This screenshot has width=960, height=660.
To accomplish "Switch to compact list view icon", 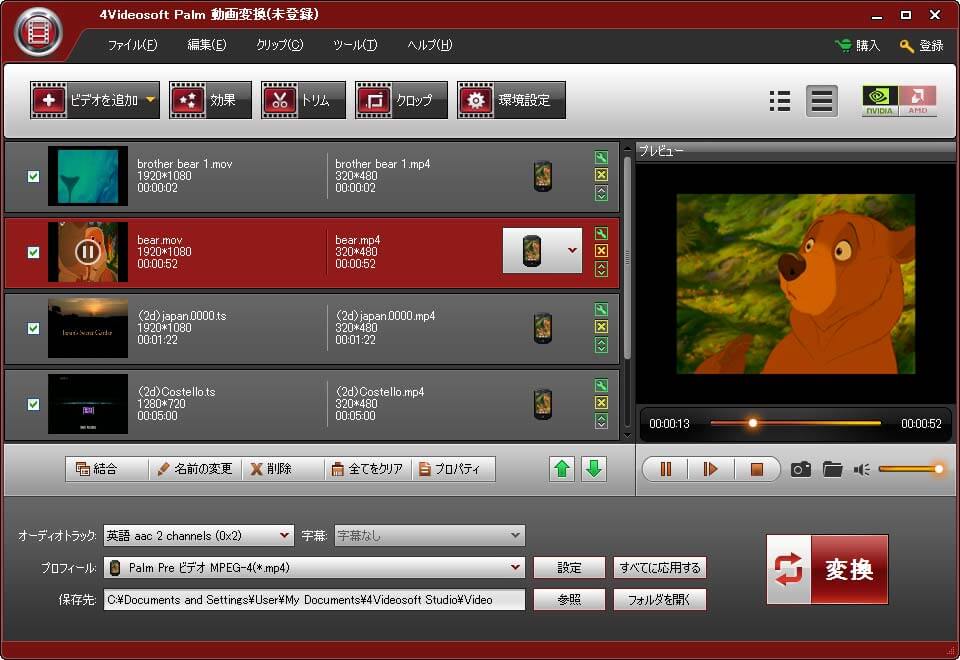I will pyautogui.click(x=780, y=101).
